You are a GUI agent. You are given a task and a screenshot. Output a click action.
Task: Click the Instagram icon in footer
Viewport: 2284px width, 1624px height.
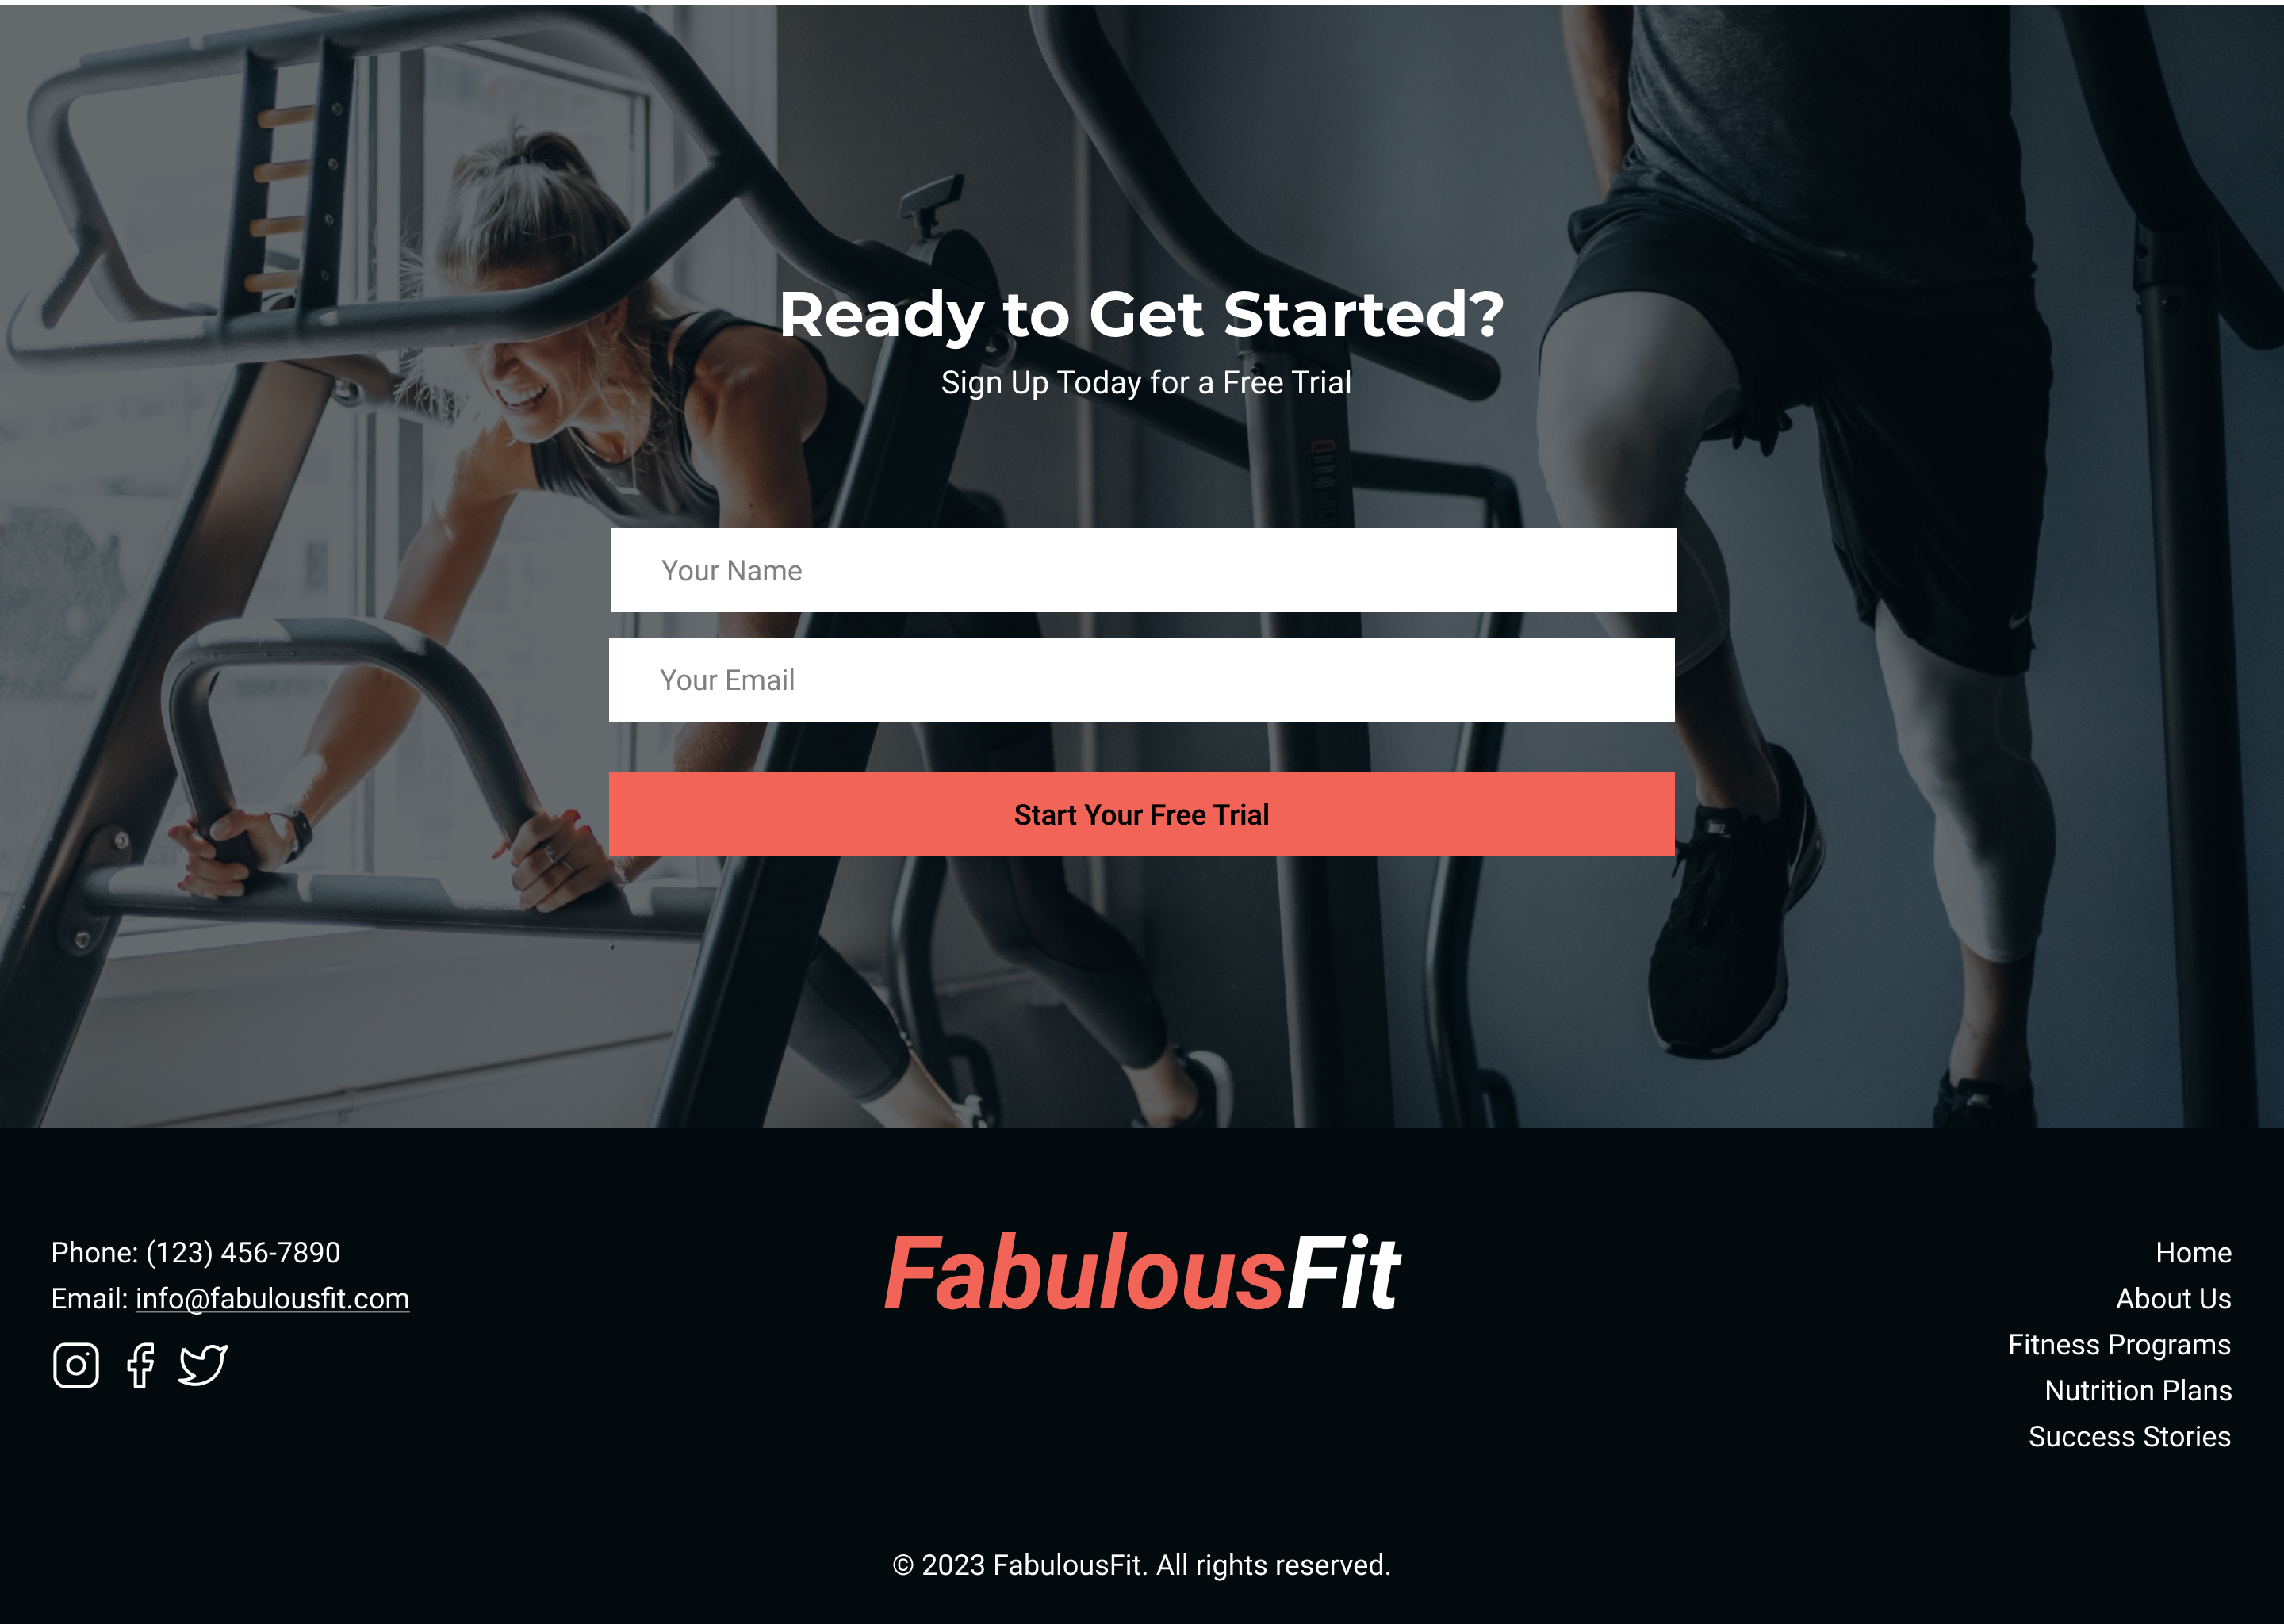[74, 1365]
